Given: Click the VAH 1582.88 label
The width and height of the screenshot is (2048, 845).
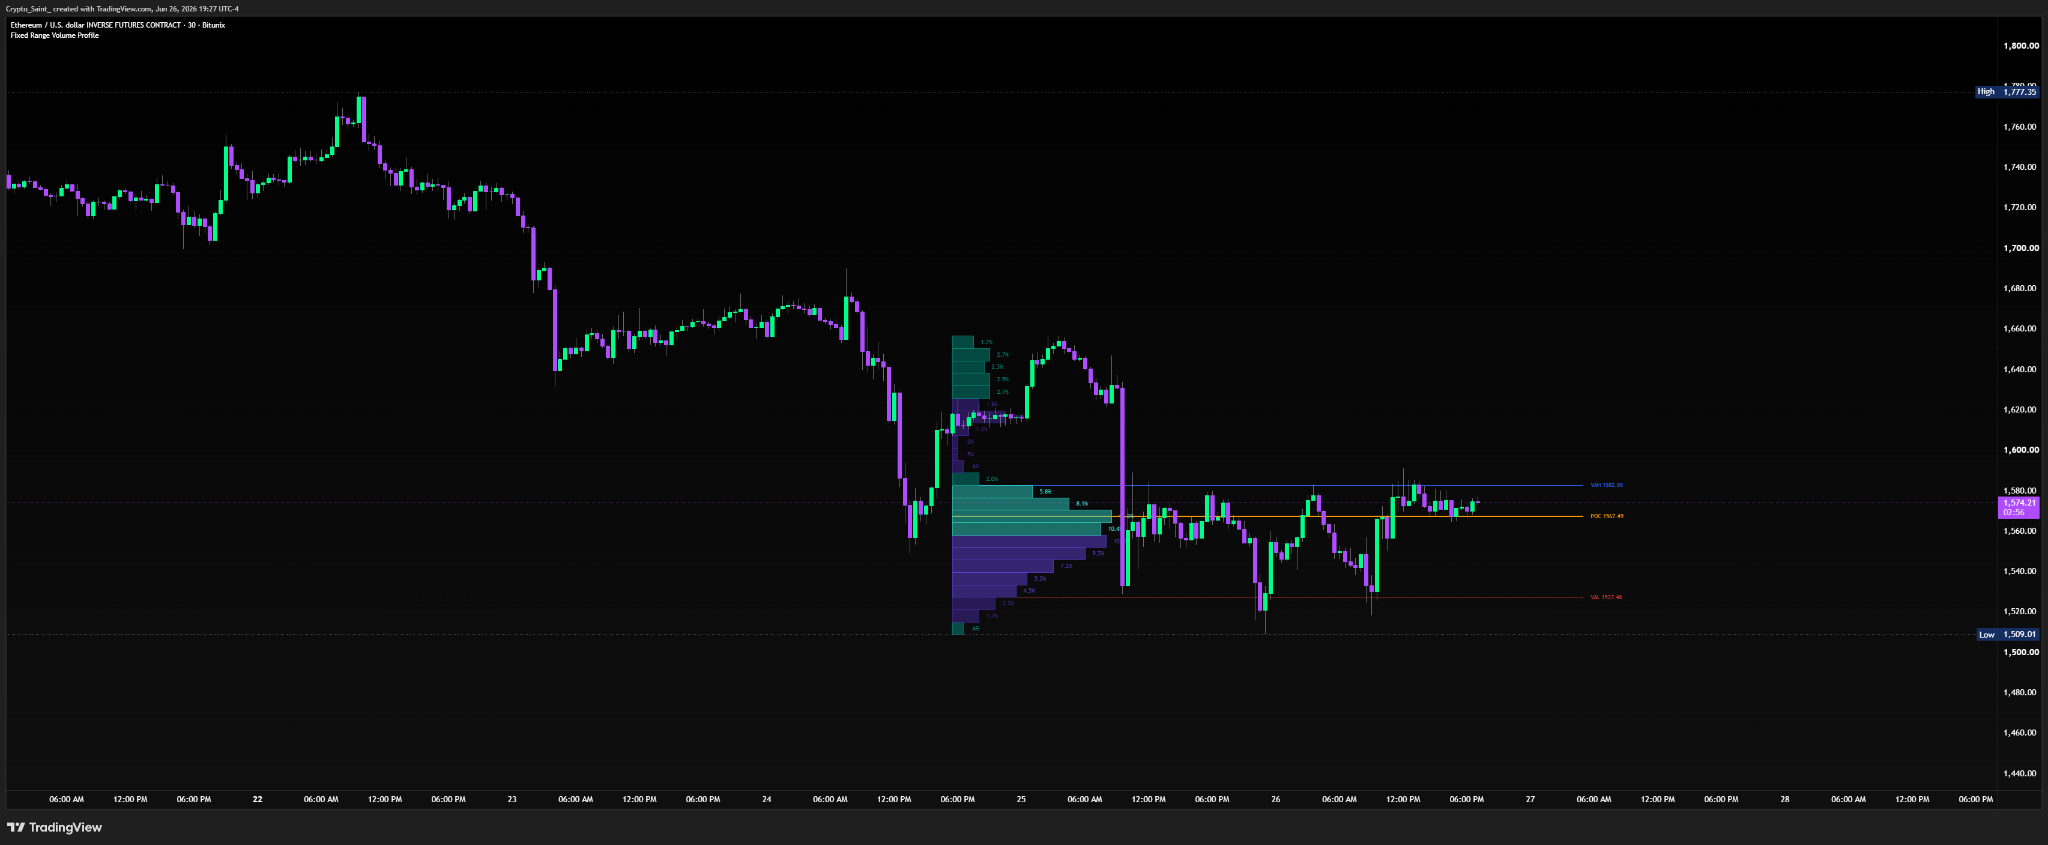Looking at the screenshot, I should click(x=1606, y=485).
